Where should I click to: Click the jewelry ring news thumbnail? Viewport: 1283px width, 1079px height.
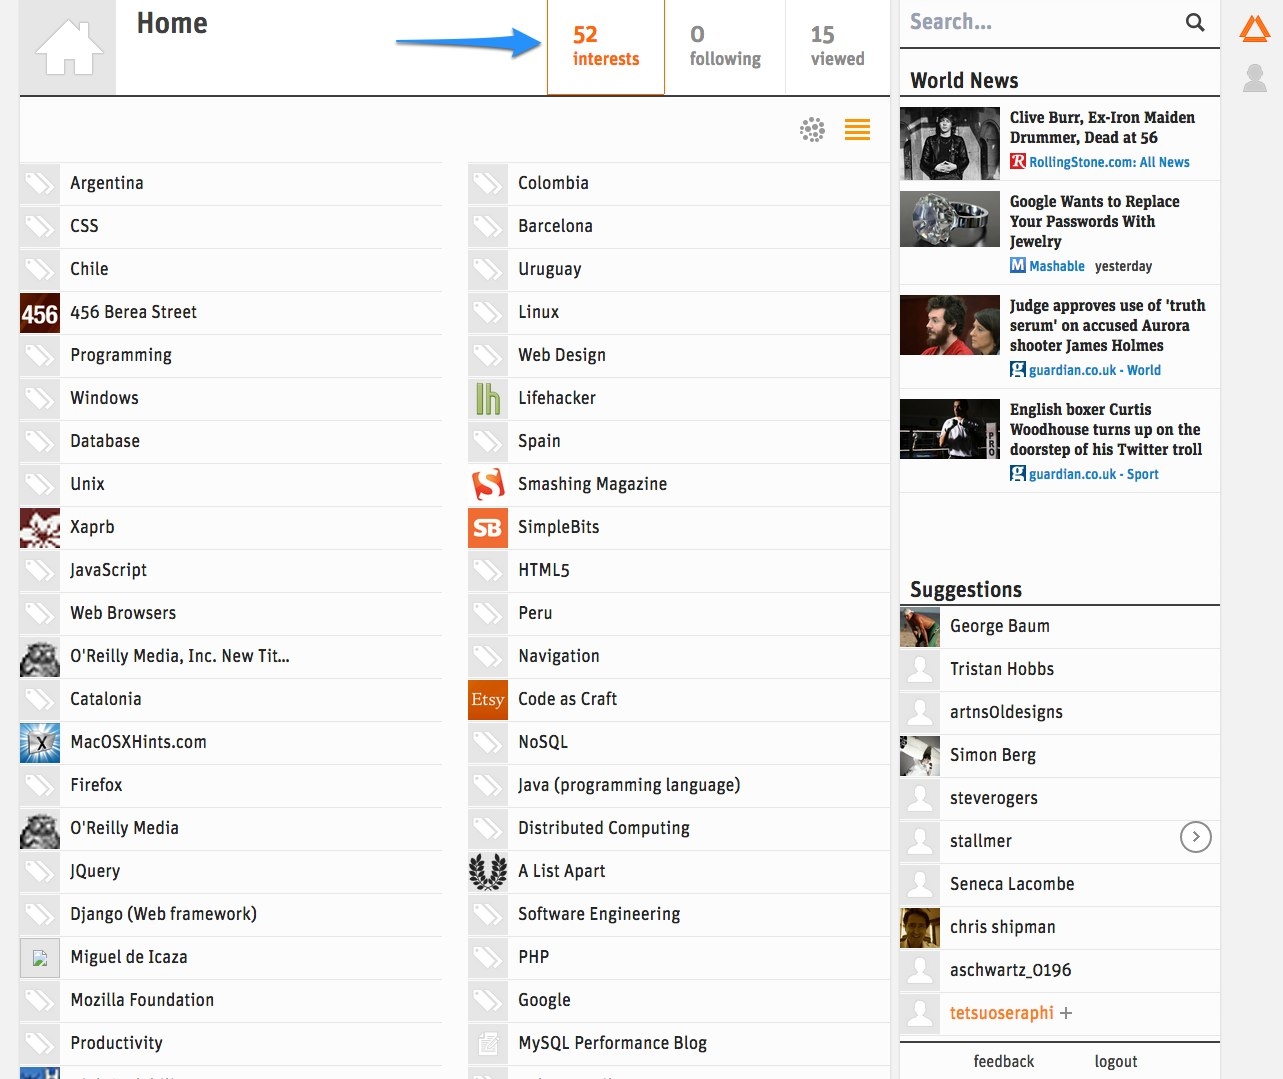[950, 219]
